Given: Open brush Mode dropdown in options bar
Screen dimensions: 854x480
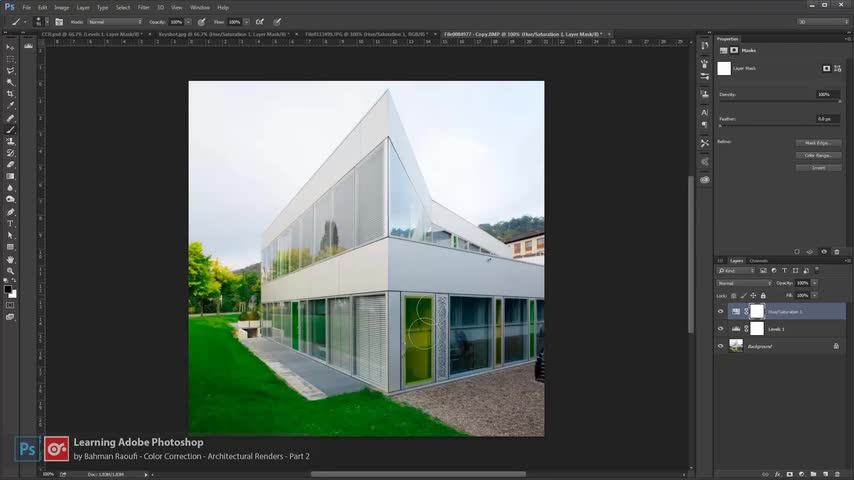Looking at the screenshot, I should [x=115, y=22].
